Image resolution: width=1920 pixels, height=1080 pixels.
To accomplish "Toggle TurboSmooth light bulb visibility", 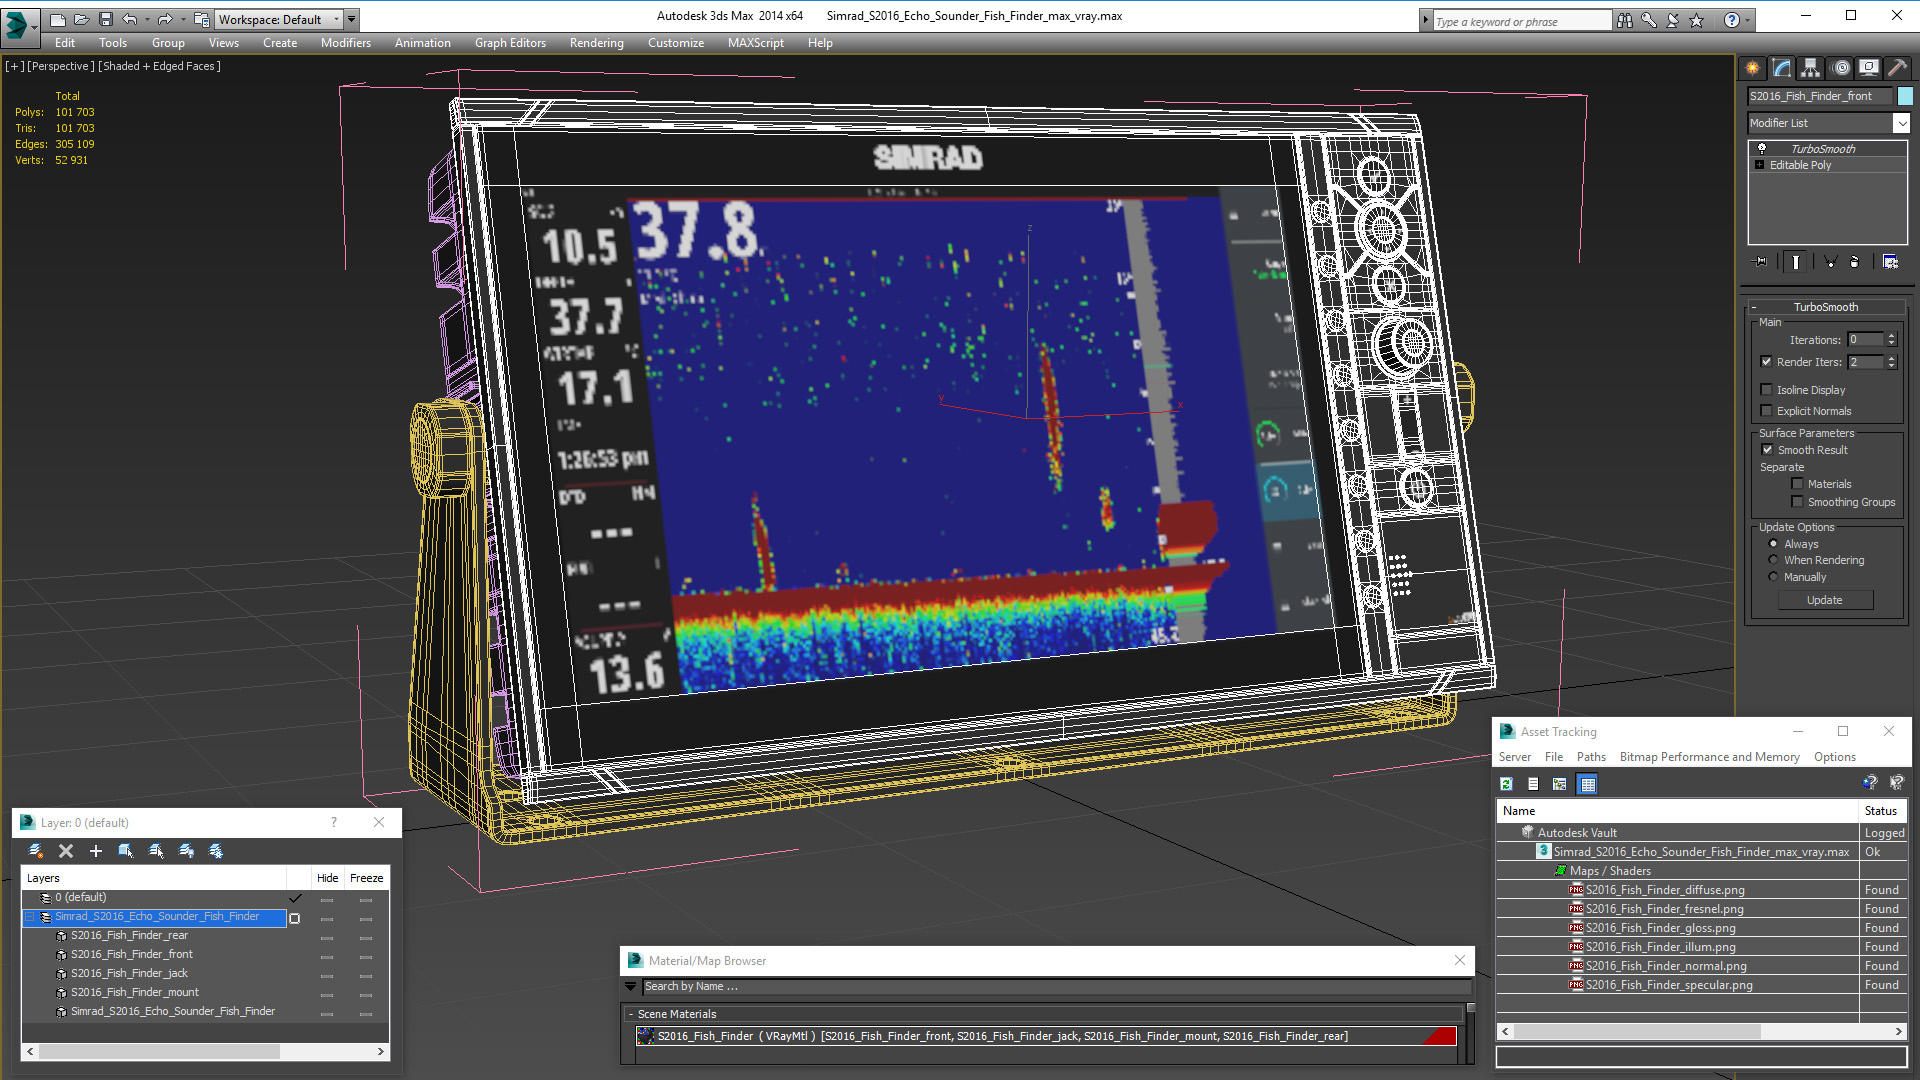I will click(1762, 148).
